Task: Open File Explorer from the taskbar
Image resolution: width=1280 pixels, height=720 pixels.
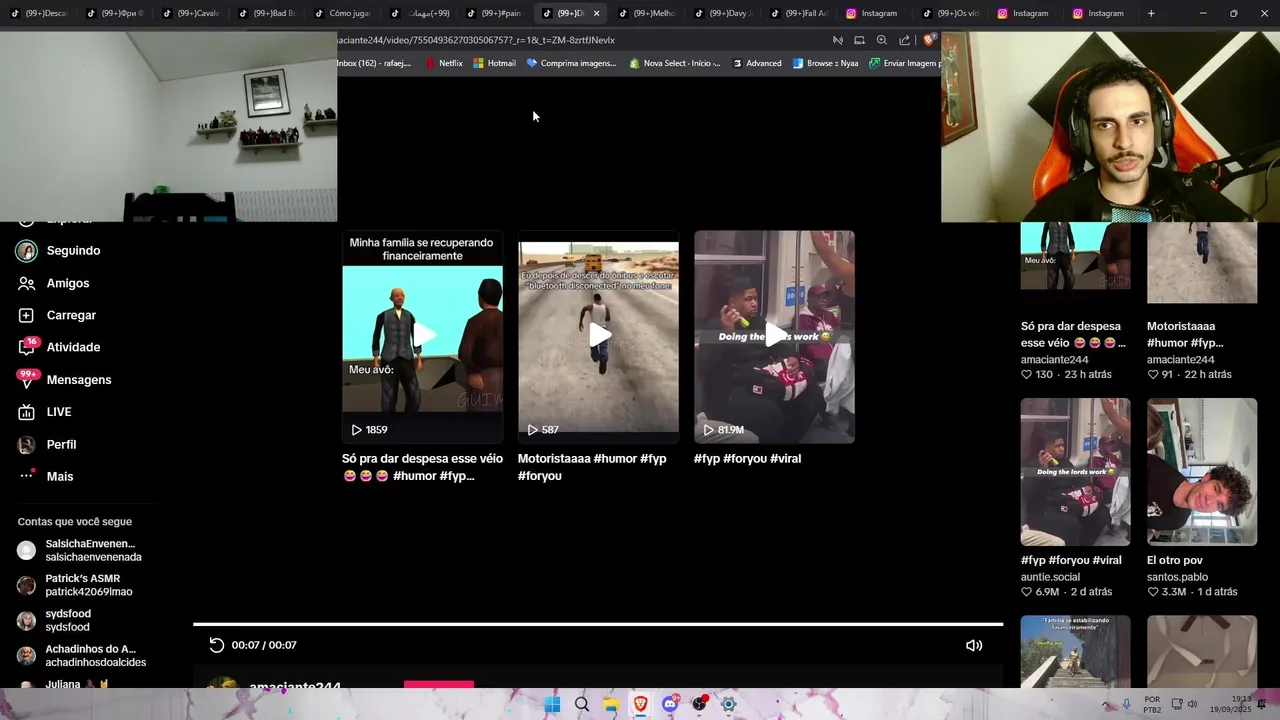Action: (611, 704)
